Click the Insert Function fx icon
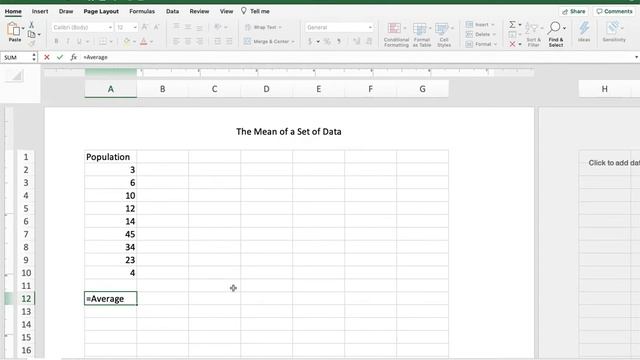 click(x=73, y=57)
